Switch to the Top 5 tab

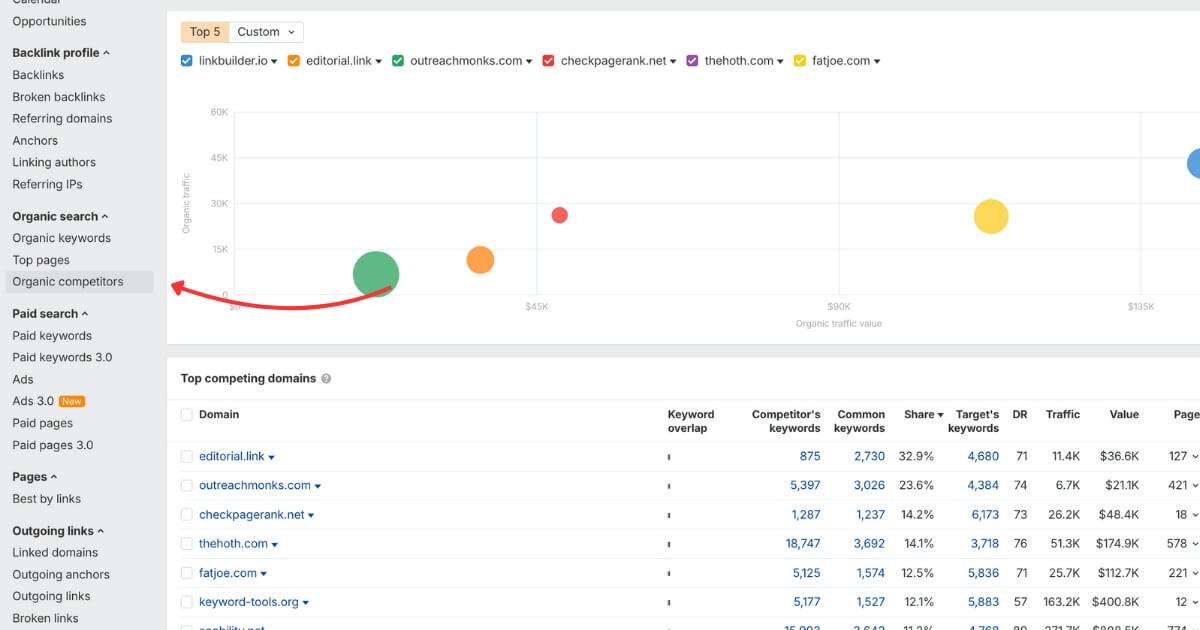[x=204, y=31]
